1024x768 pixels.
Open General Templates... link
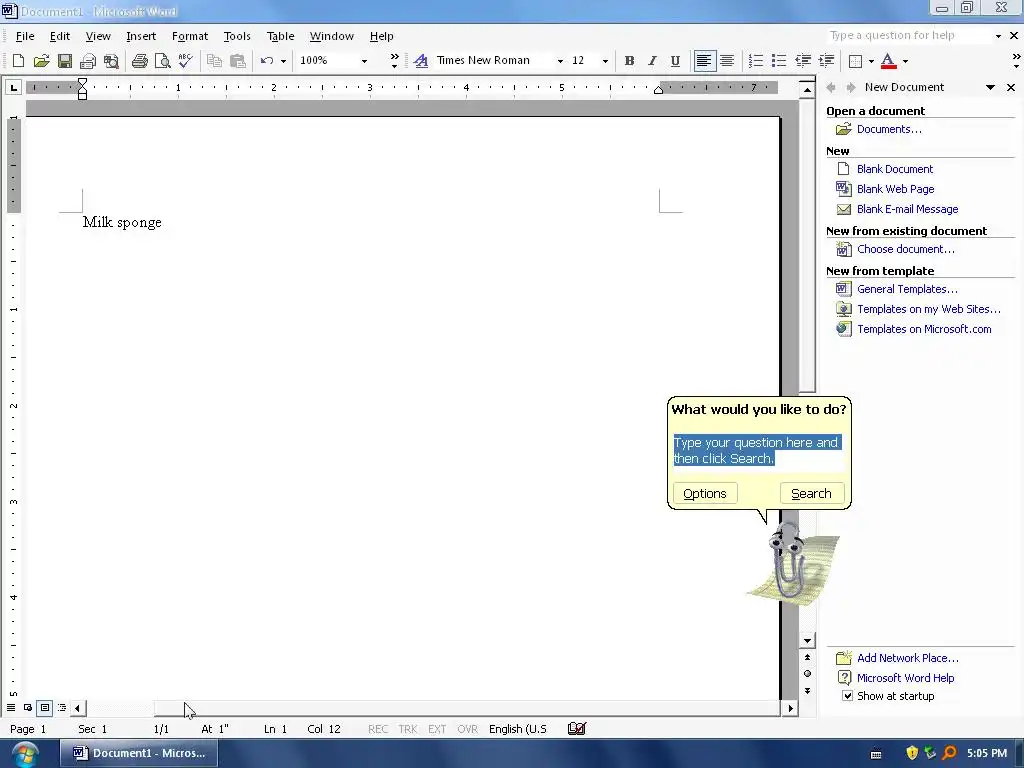point(907,289)
